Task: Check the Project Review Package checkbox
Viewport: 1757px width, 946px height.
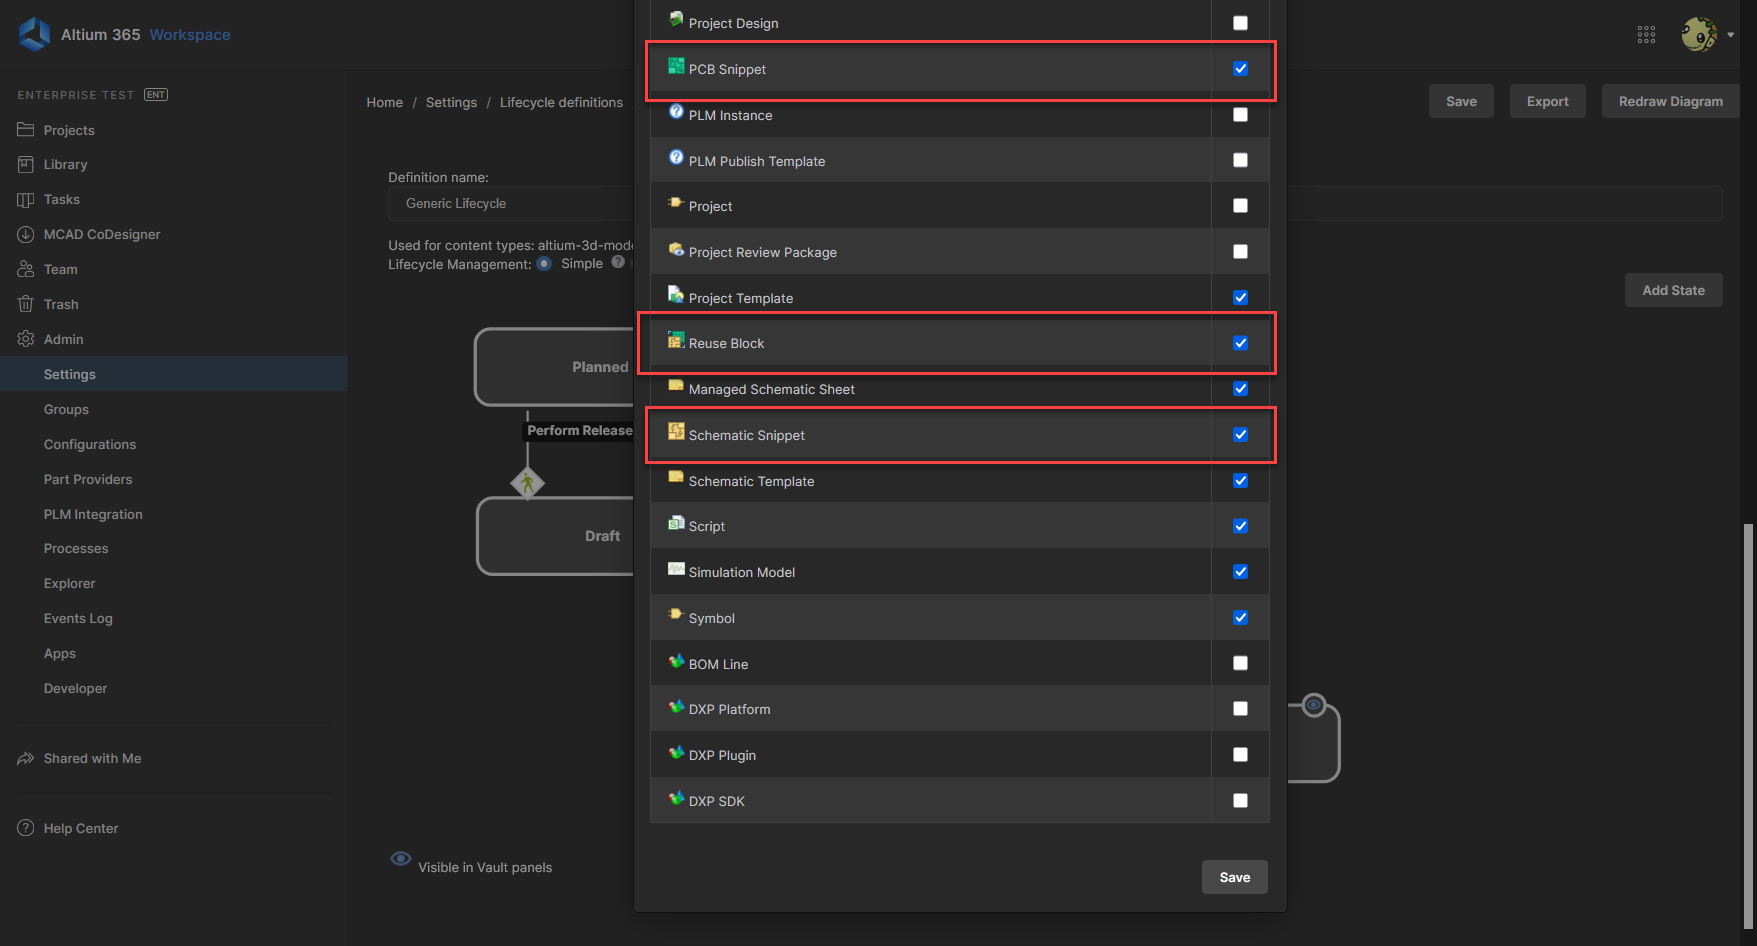Action: [x=1240, y=252]
